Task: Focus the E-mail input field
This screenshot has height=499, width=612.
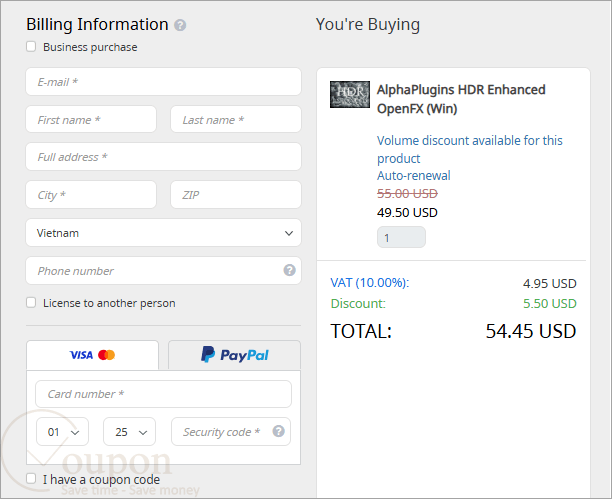Action: [164, 82]
